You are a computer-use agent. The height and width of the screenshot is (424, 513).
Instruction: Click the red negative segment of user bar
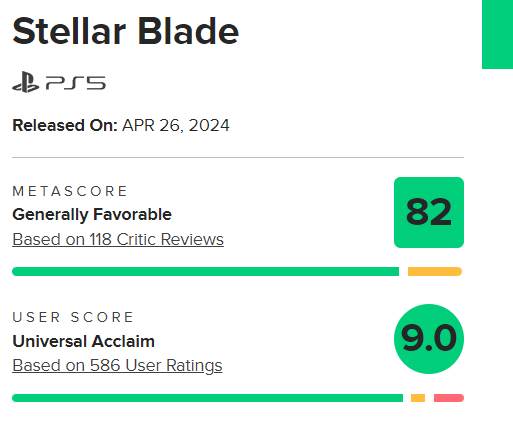(449, 398)
